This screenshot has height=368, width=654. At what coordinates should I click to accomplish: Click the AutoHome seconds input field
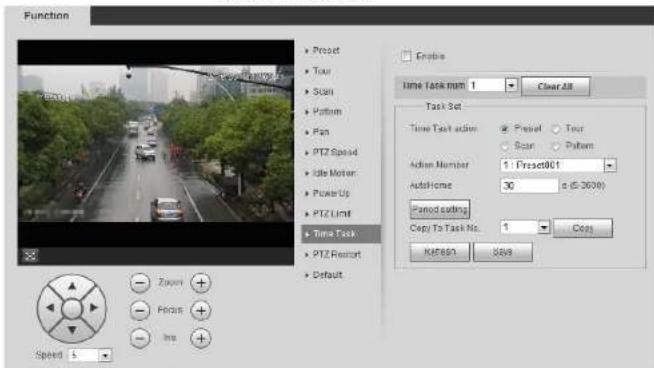tap(529, 185)
